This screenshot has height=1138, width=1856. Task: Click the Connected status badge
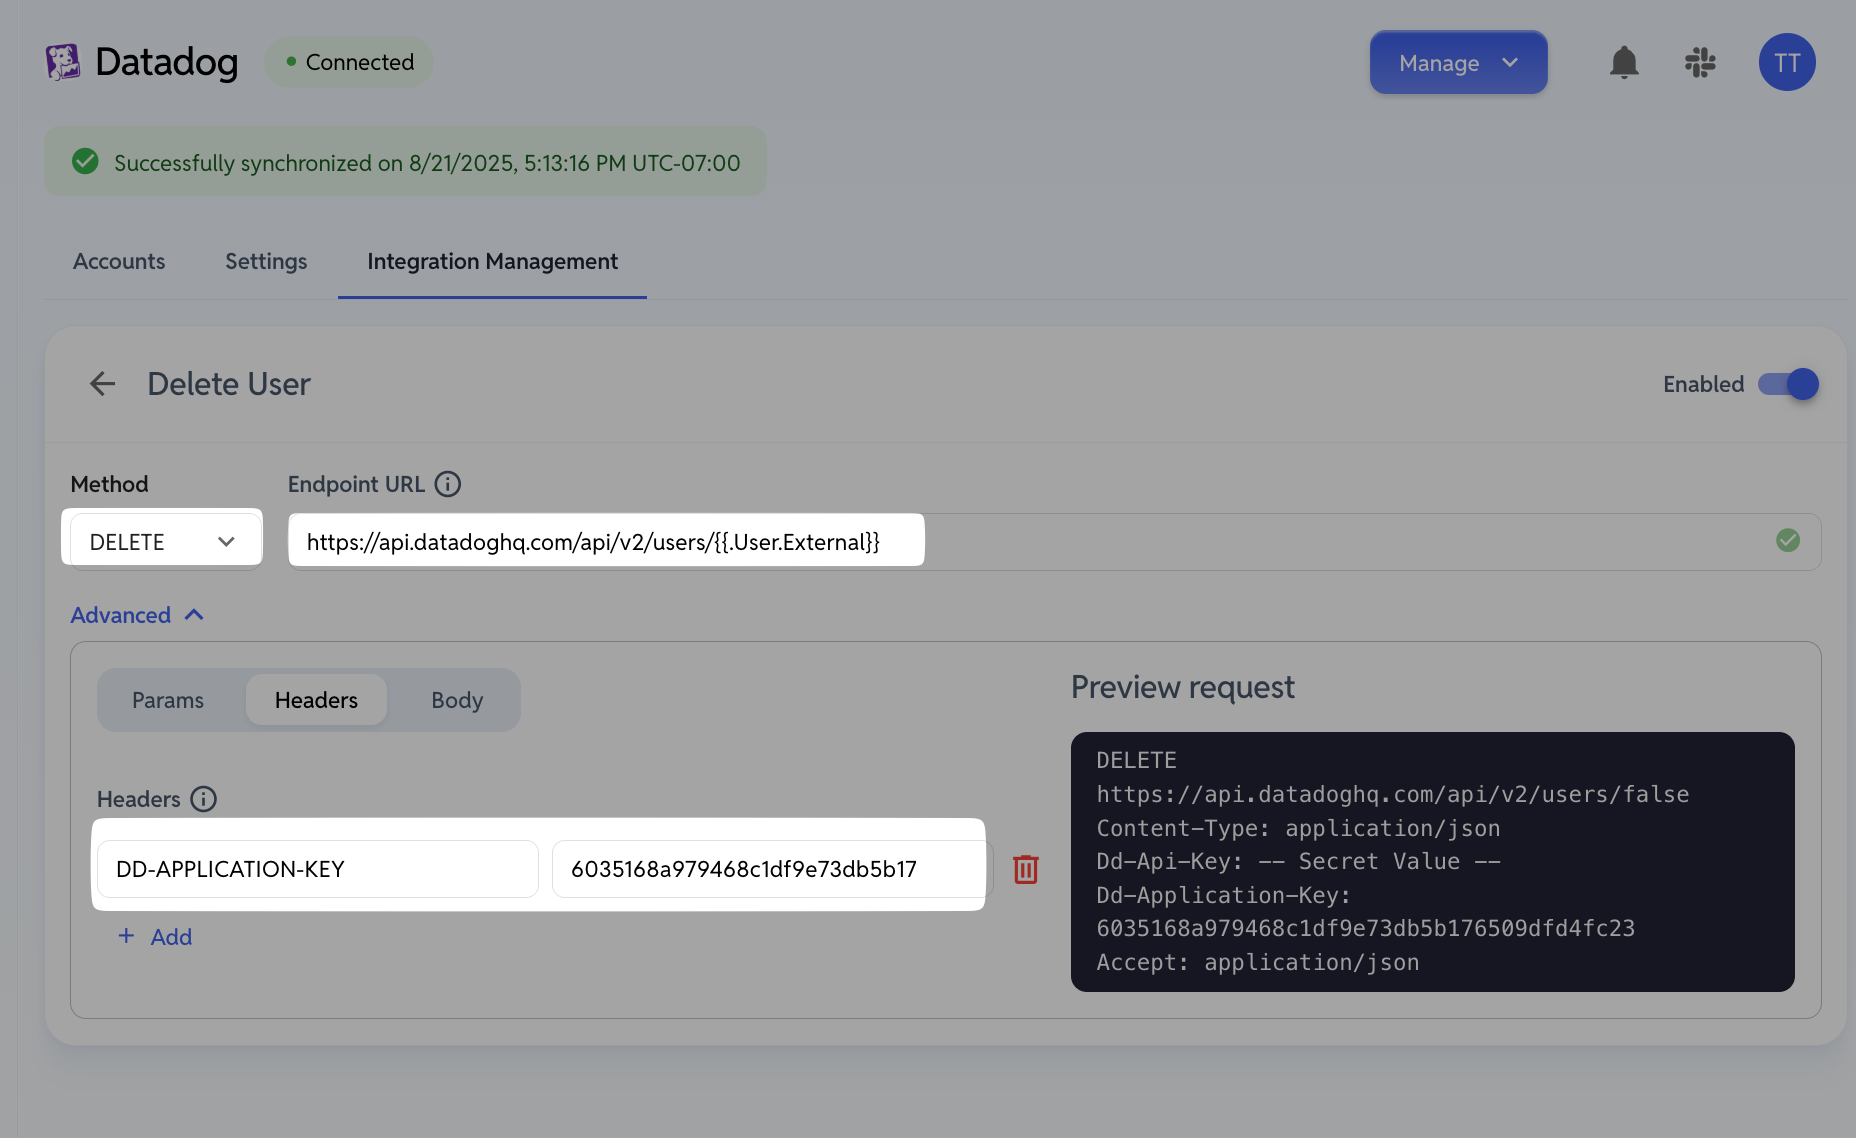pos(348,62)
